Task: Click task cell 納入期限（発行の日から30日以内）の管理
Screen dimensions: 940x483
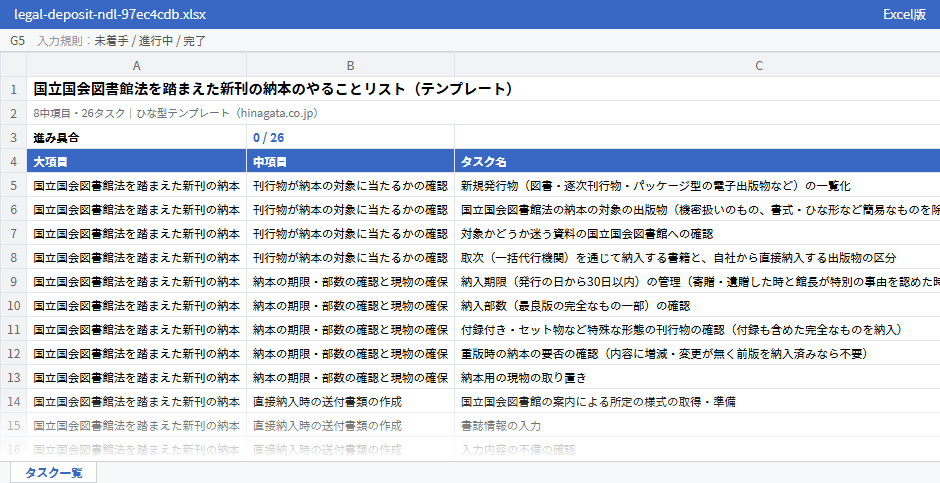Action: (697, 282)
